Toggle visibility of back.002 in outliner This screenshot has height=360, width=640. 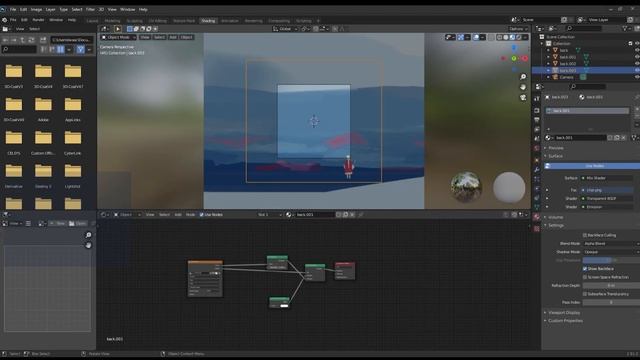(x=637, y=64)
